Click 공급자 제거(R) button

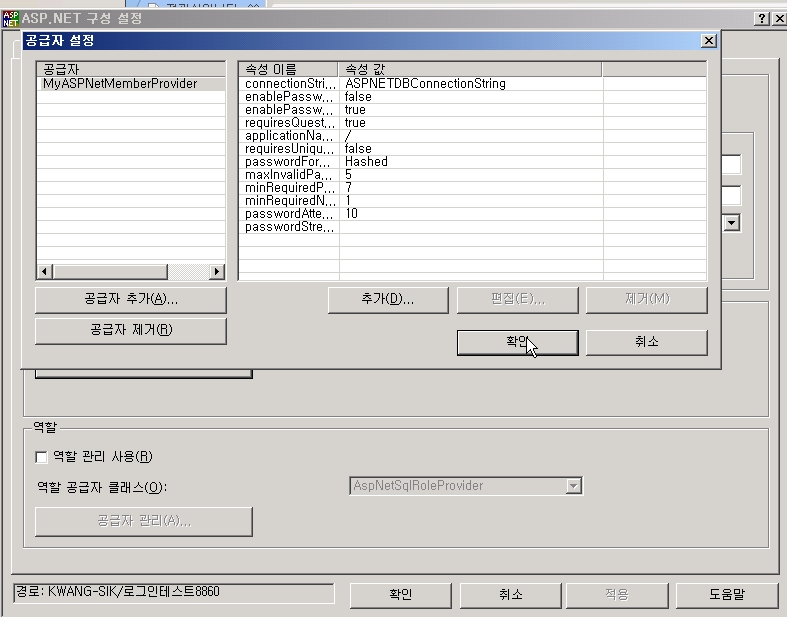click(x=131, y=330)
